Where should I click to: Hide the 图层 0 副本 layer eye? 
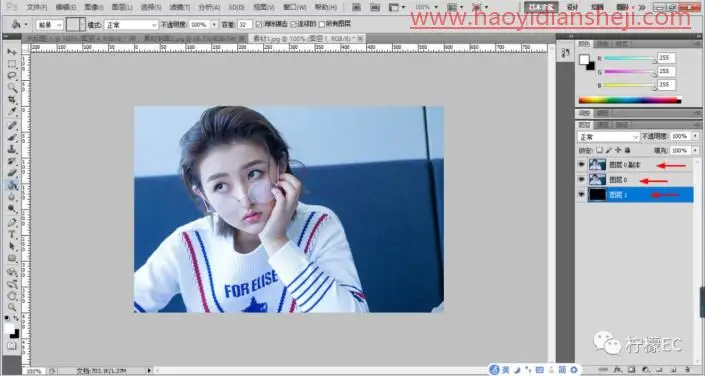click(x=581, y=165)
